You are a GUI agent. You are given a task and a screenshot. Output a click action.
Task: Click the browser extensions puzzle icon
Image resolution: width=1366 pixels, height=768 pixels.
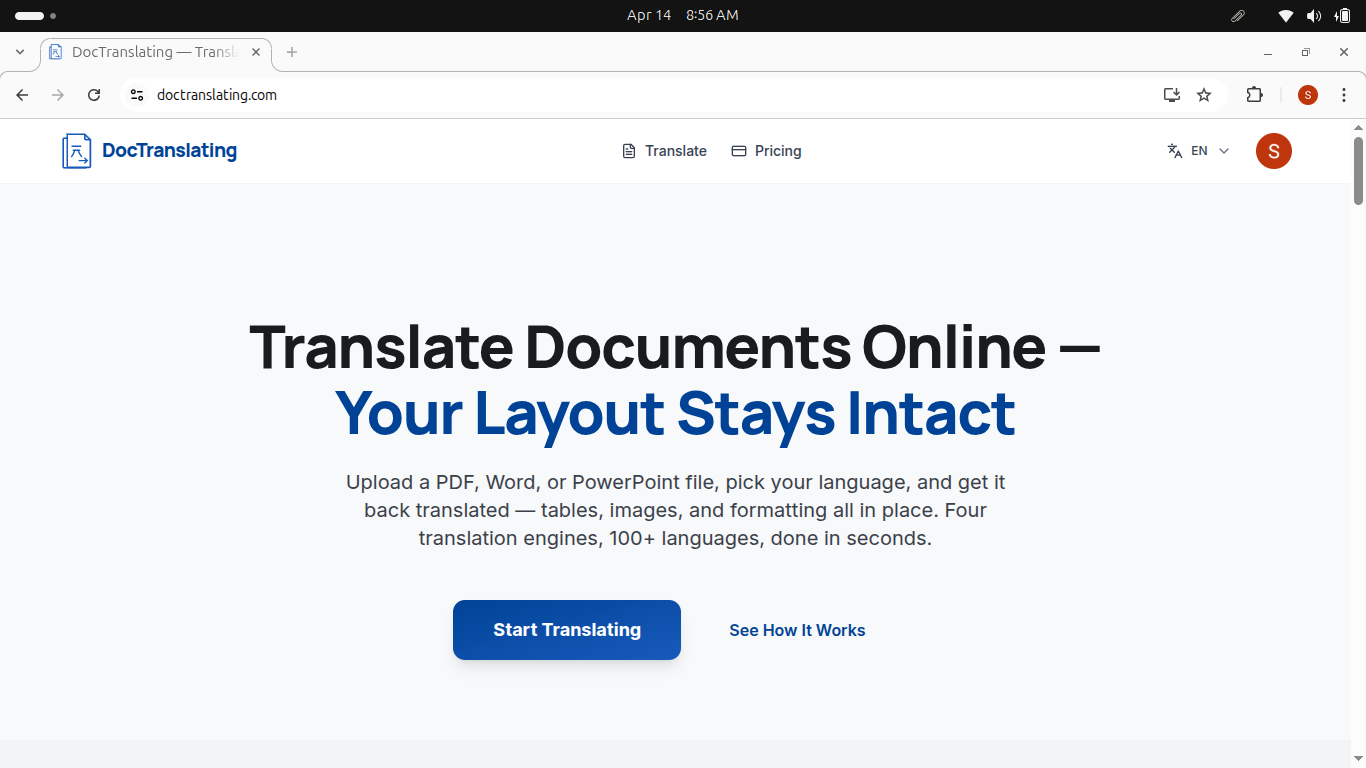pyautogui.click(x=1254, y=95)
